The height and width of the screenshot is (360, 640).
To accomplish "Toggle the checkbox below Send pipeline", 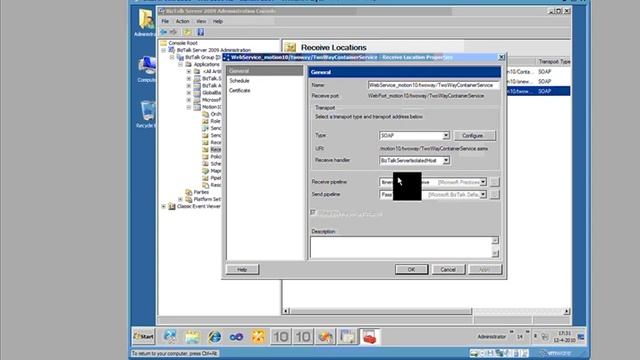I will pos(313,213).
